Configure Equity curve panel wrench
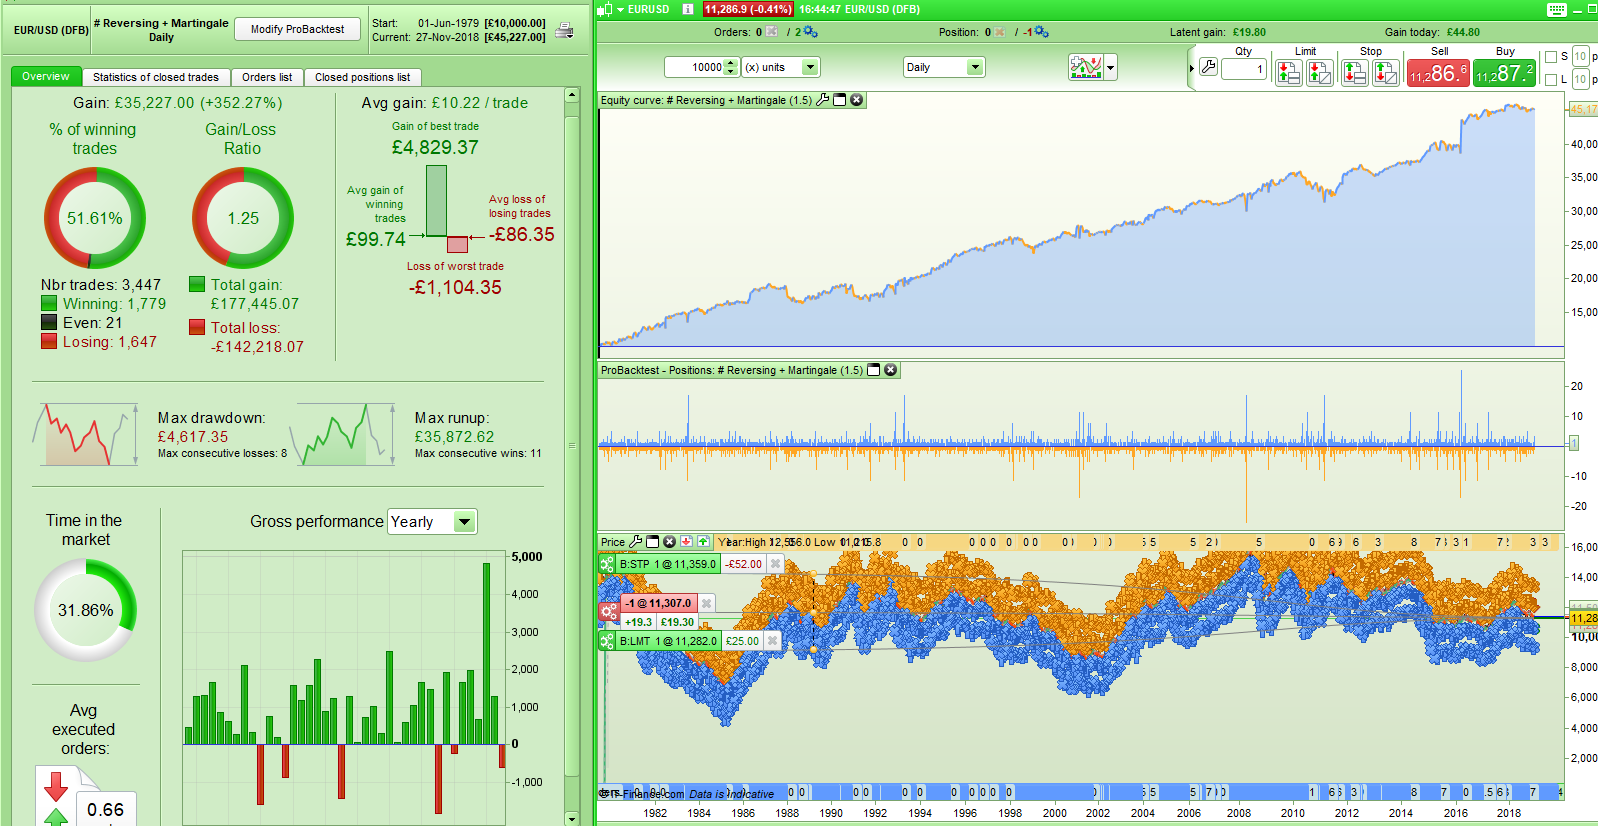This screenshot has height=826, width=1598. [x=823, y=100]
